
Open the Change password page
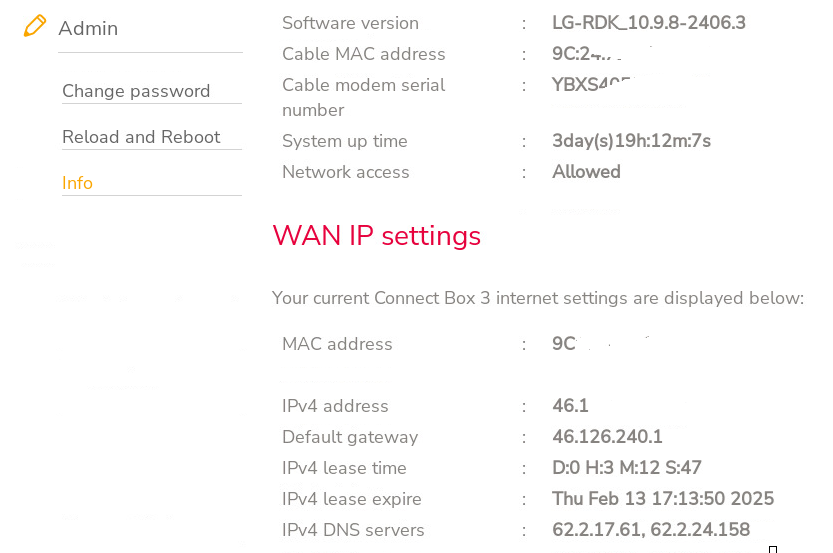[136, 91]
